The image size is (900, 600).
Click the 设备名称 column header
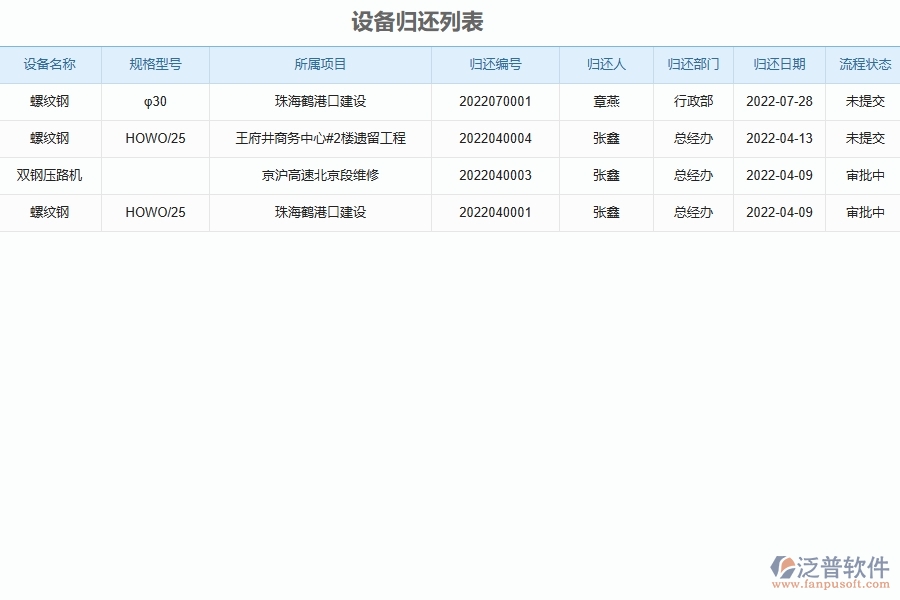pos(51,64)
